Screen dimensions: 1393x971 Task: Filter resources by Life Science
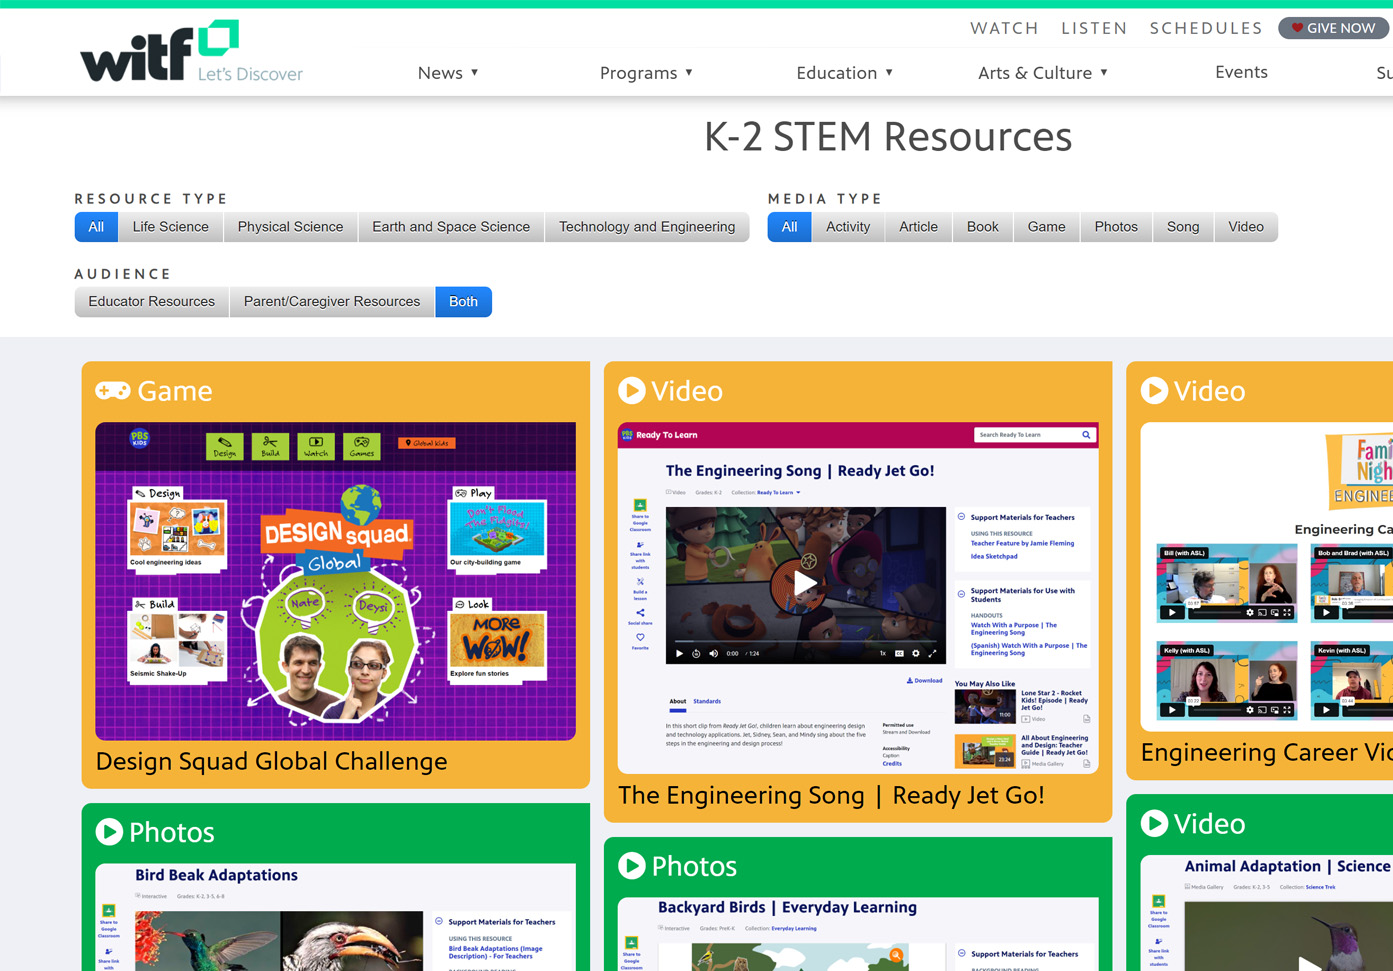tap(171, 227)
